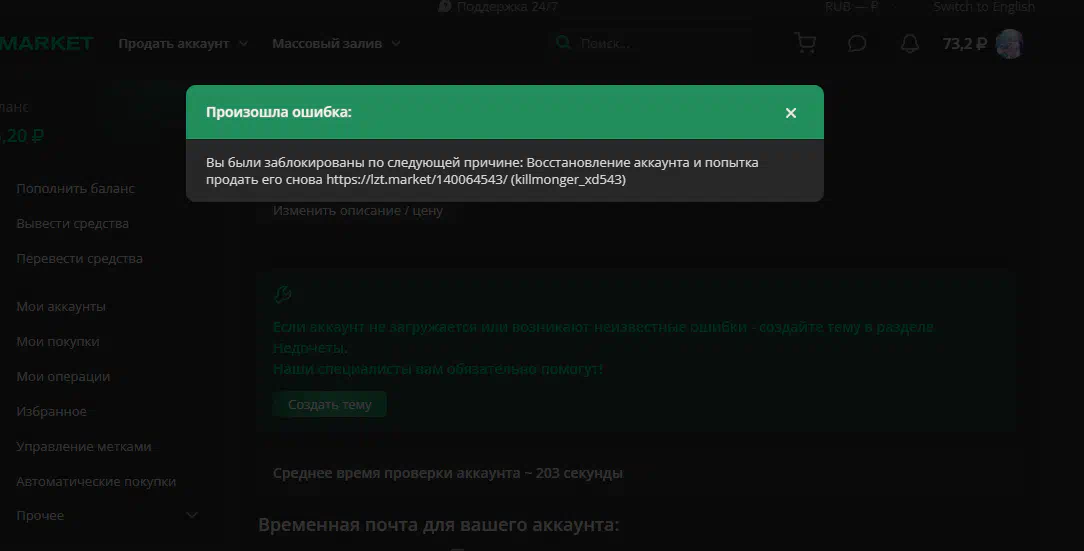Open Избранное in sidebar

(x=51, y=411)
